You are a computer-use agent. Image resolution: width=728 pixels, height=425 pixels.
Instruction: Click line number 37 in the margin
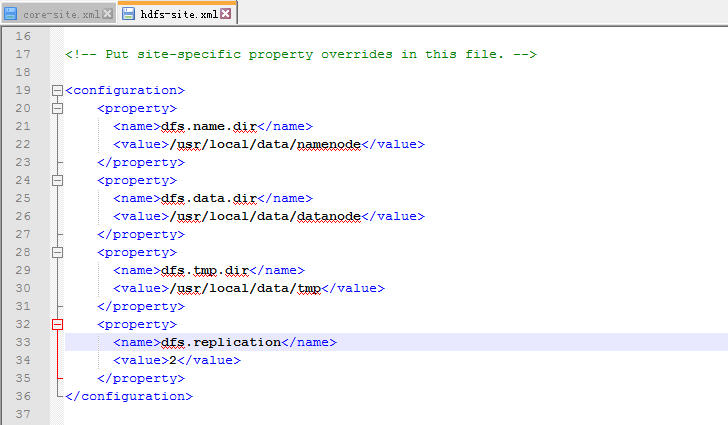click(23, 414)
